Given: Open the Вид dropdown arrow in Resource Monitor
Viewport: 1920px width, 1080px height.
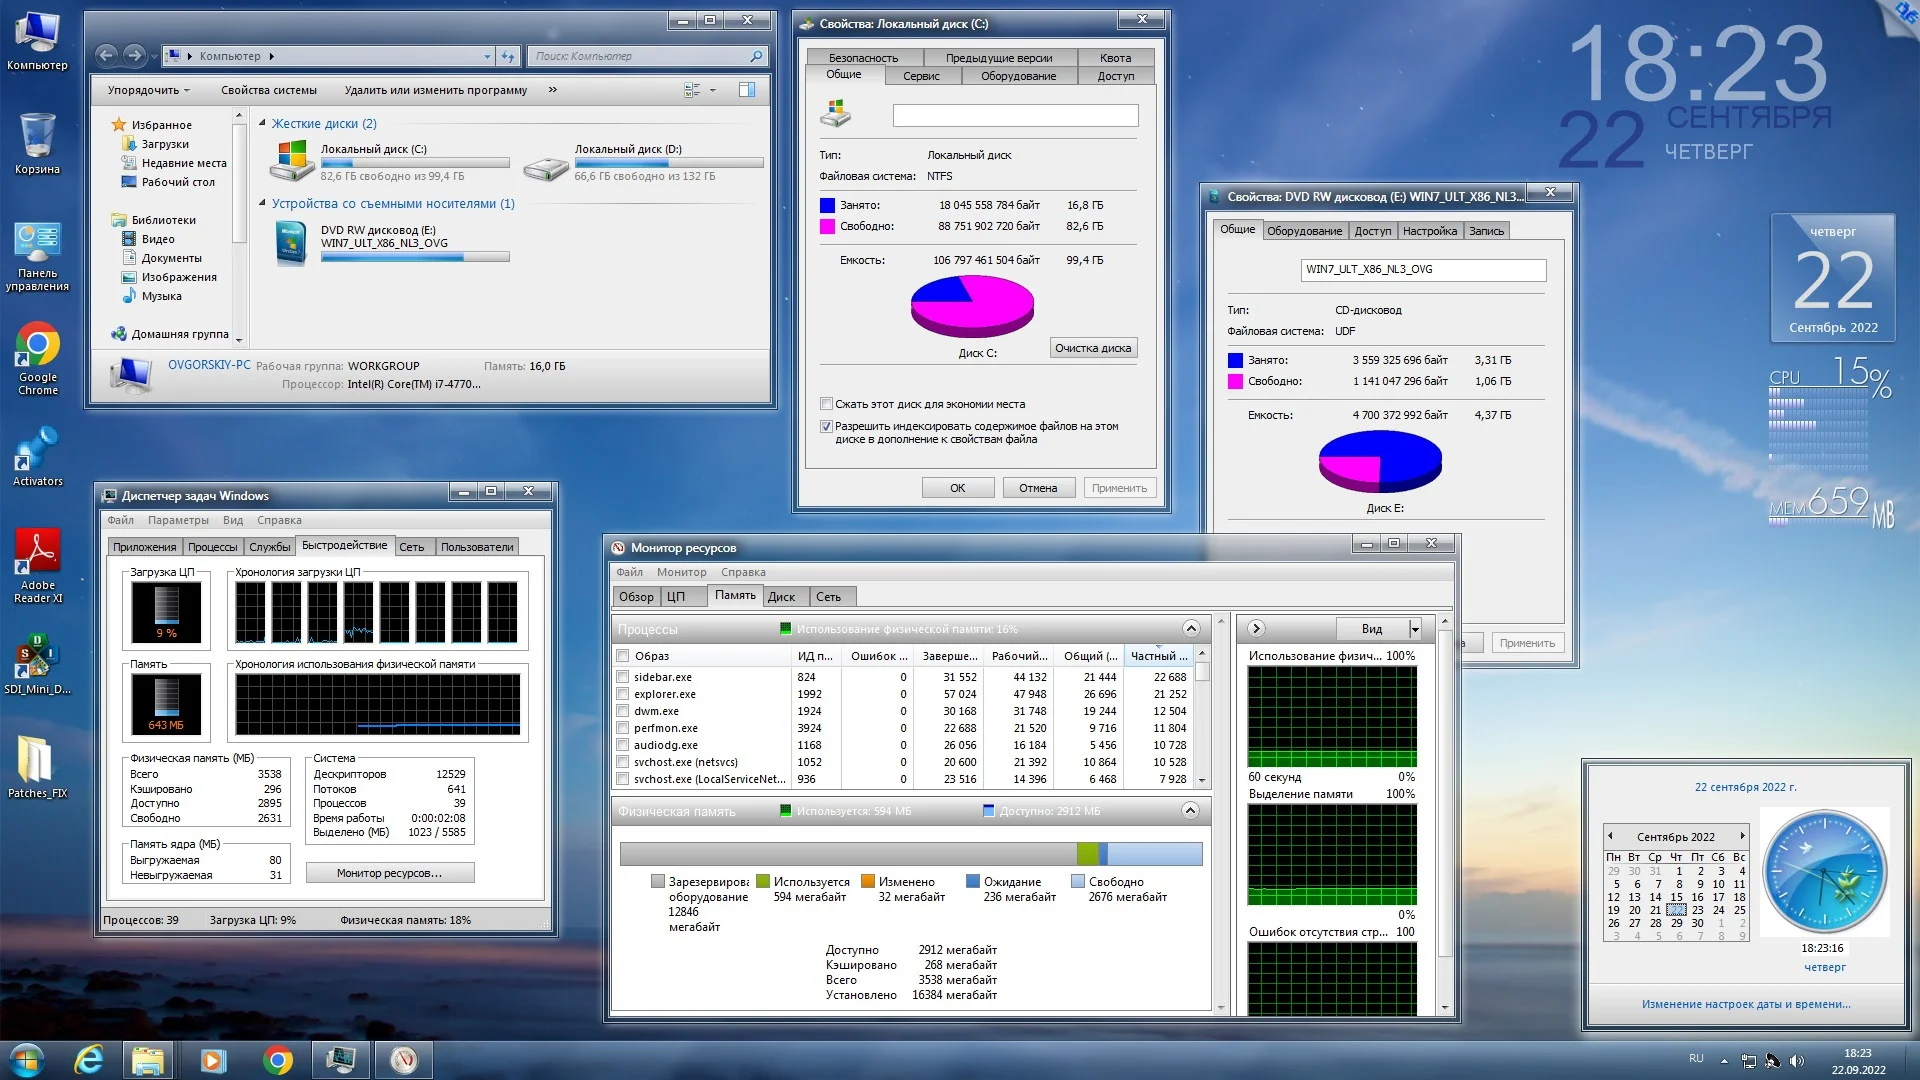Looking at the screenshot, I should pyautogui.click(x=1414, y=629).
